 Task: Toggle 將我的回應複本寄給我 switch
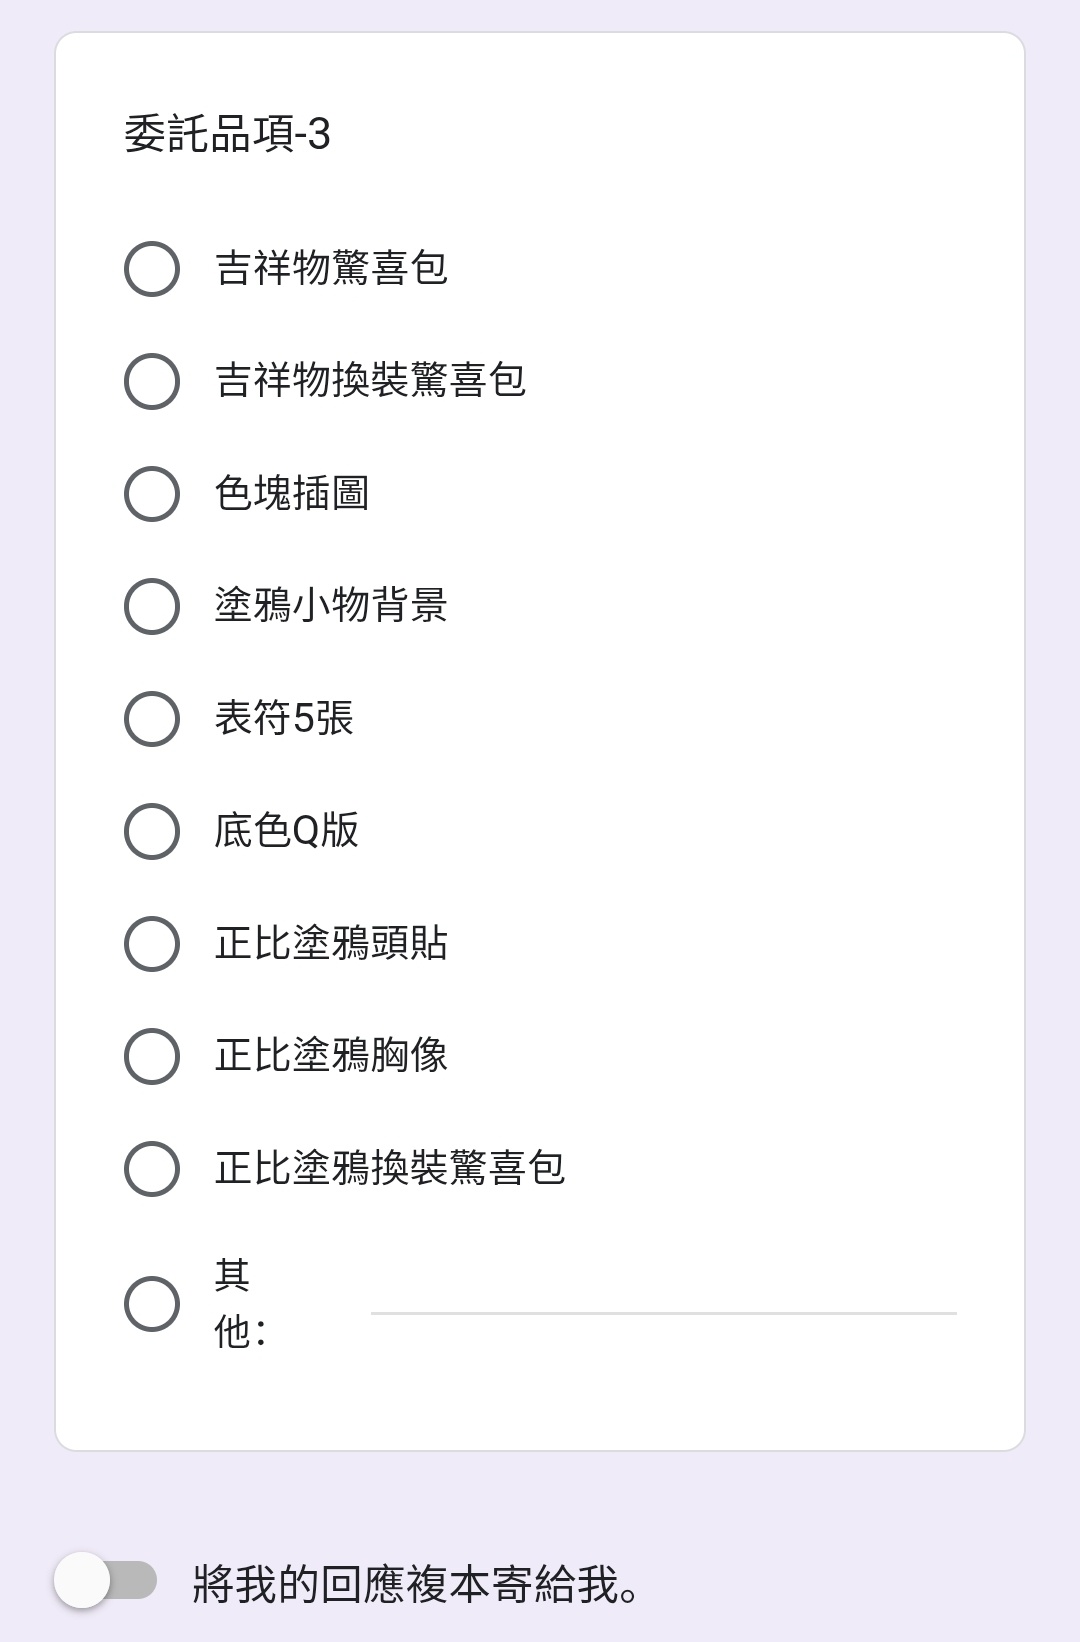[x=106, y=1580]
